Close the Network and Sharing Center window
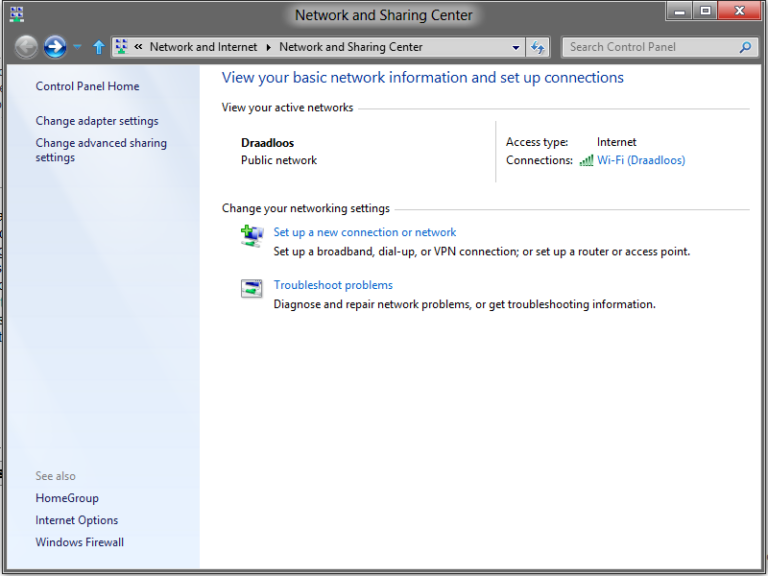 pyautogui.click(x=740, y=11)
